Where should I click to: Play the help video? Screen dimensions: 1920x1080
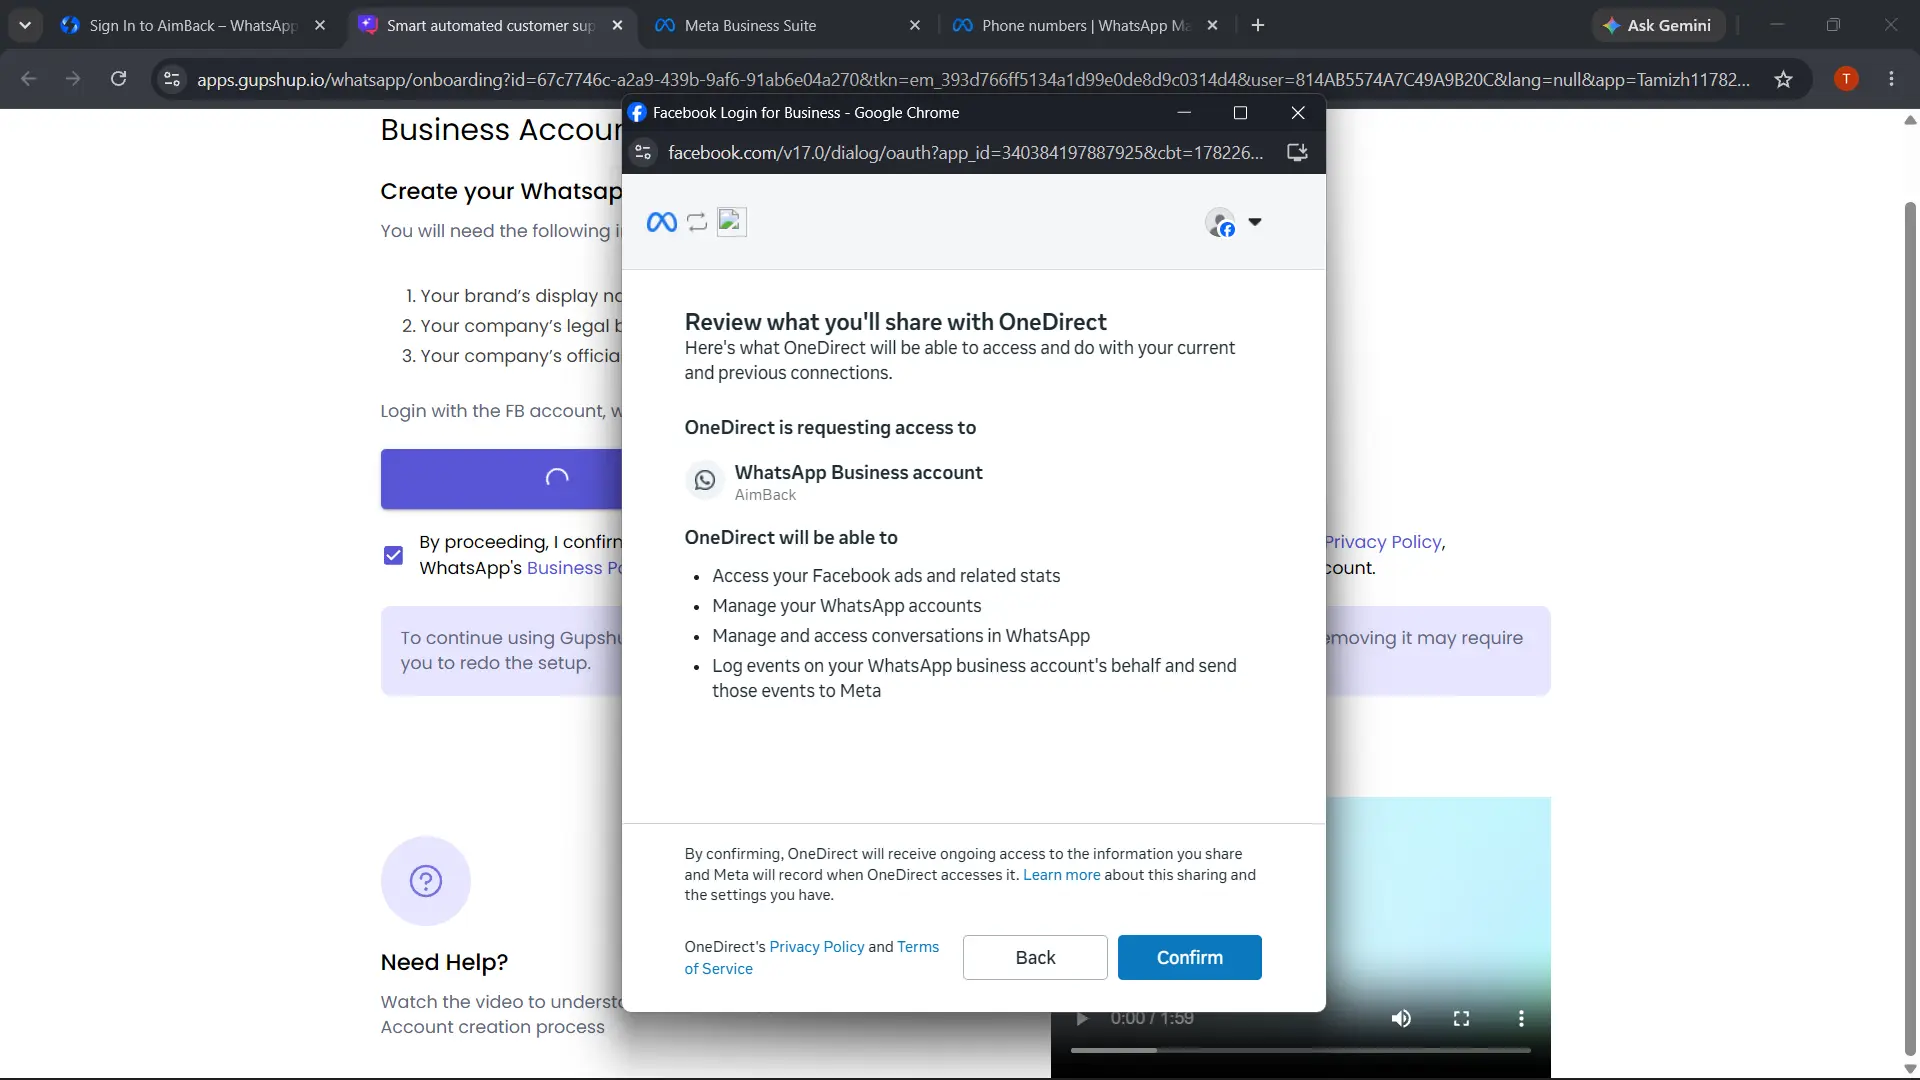(1081, 1019)
